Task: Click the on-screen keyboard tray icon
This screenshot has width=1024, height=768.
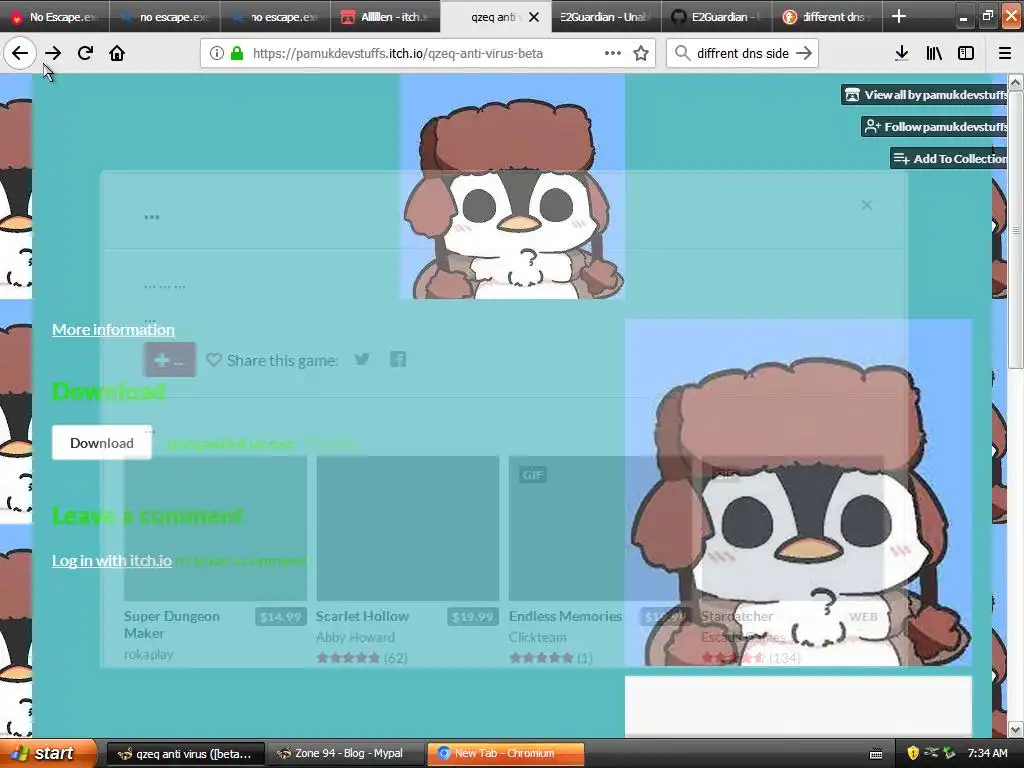Action: click(876, 754)
